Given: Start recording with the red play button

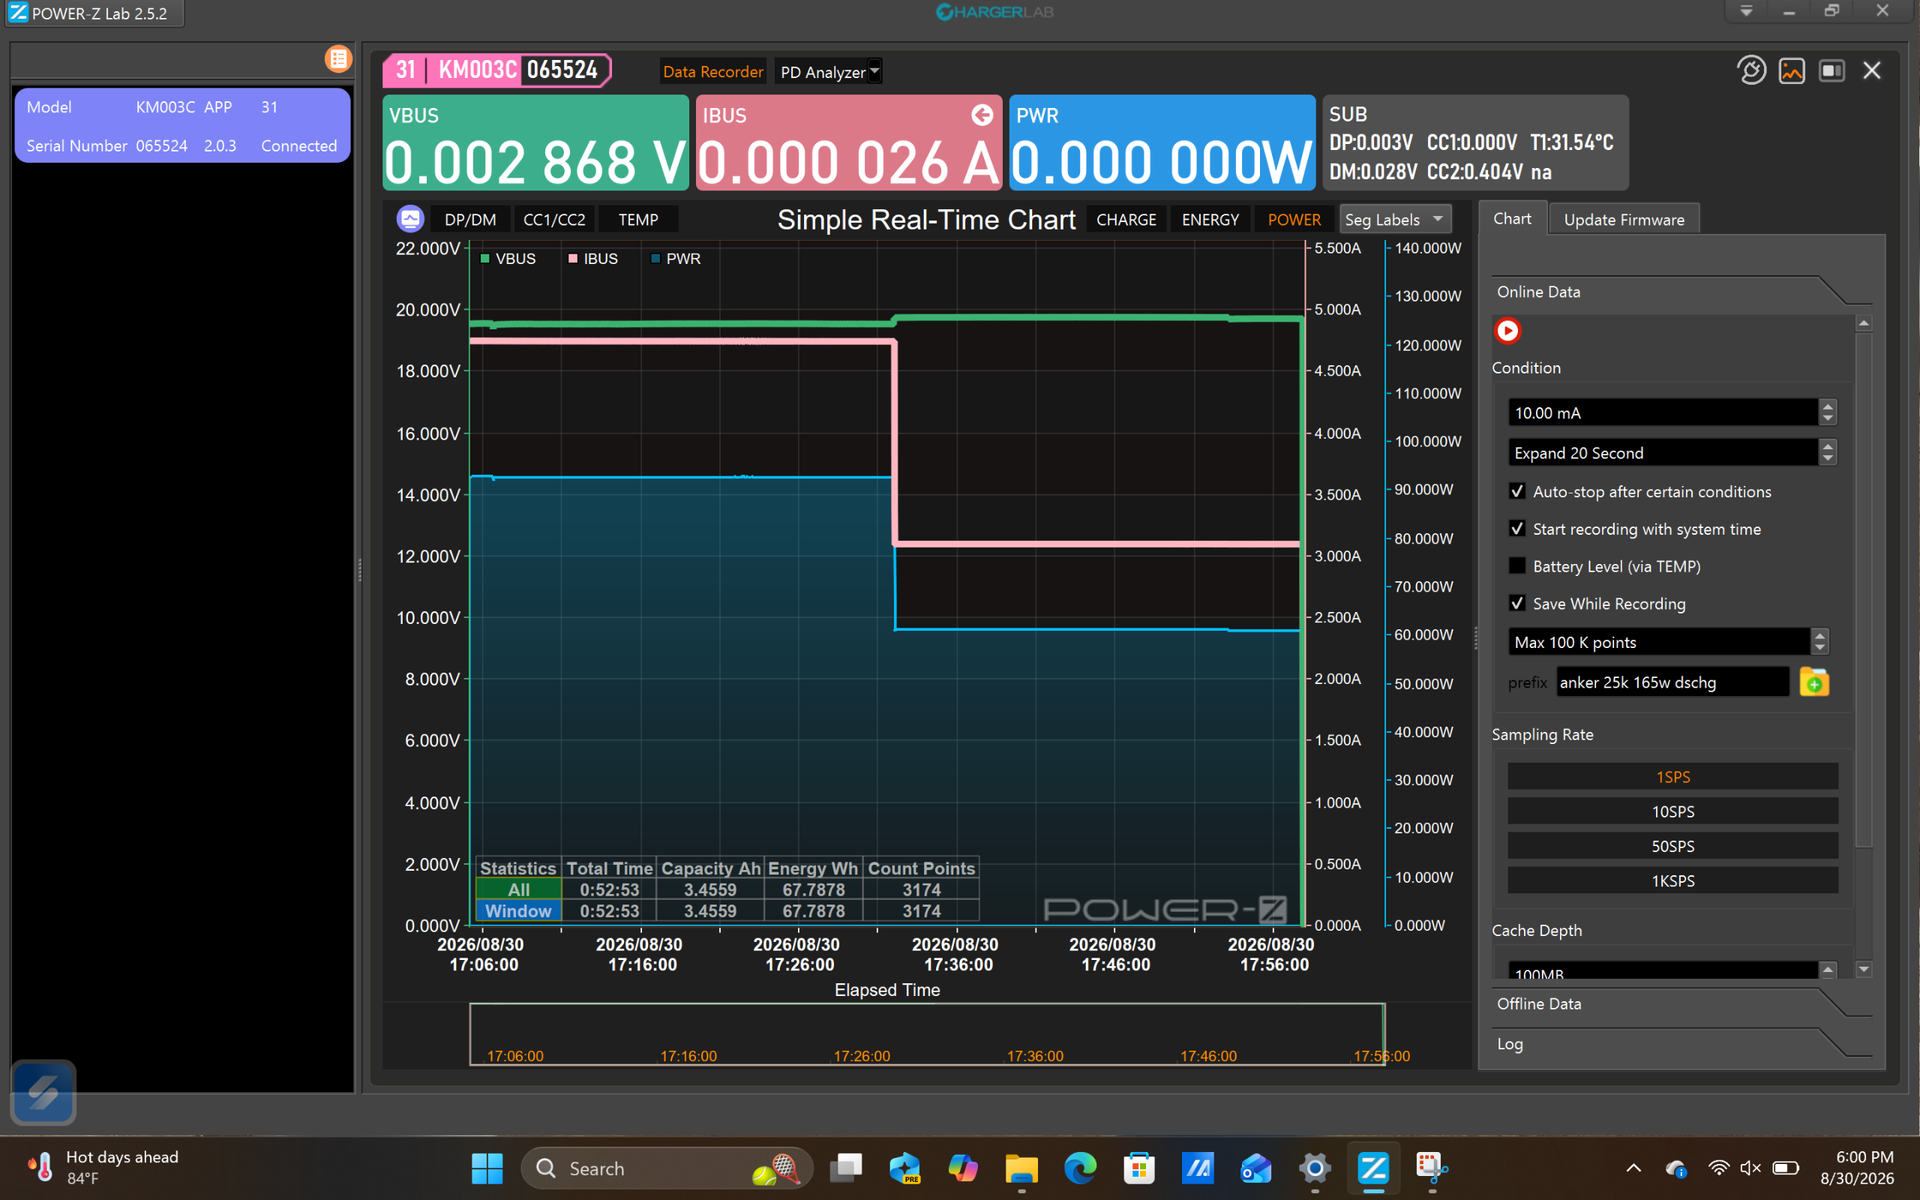Looking at the screenshot, I should tap(1507, 331).
